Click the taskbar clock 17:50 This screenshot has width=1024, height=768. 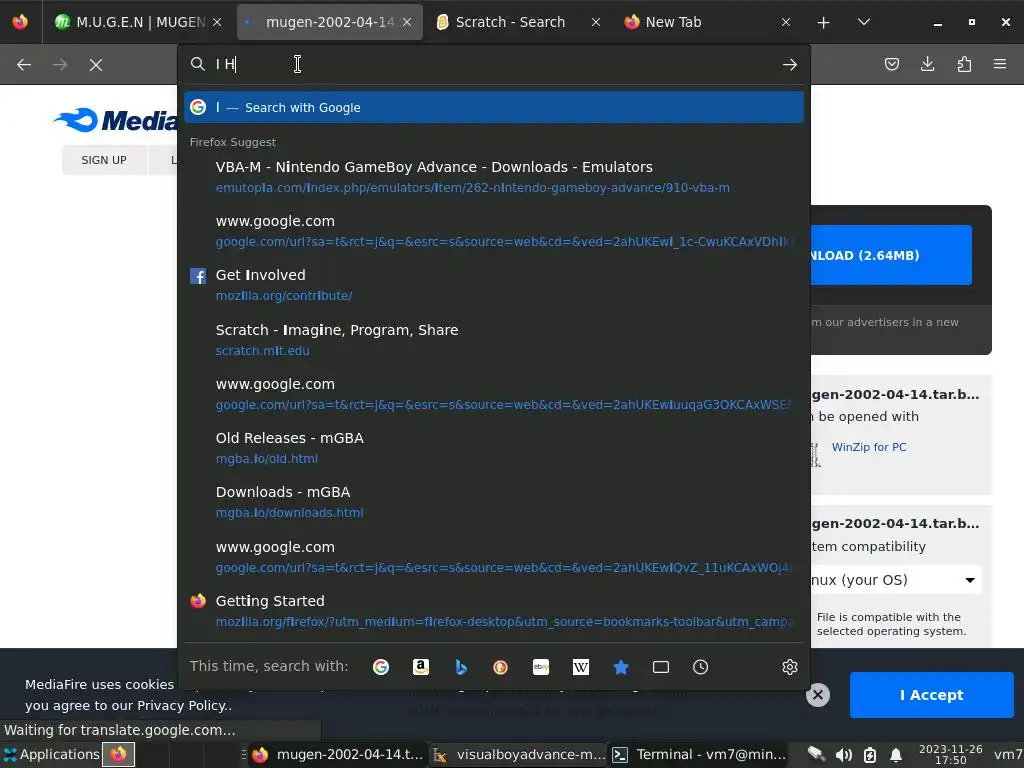pos(950,754)
